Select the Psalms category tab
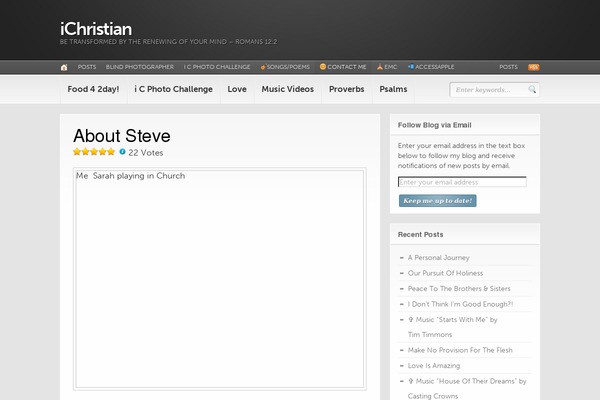 pos(393,89)
